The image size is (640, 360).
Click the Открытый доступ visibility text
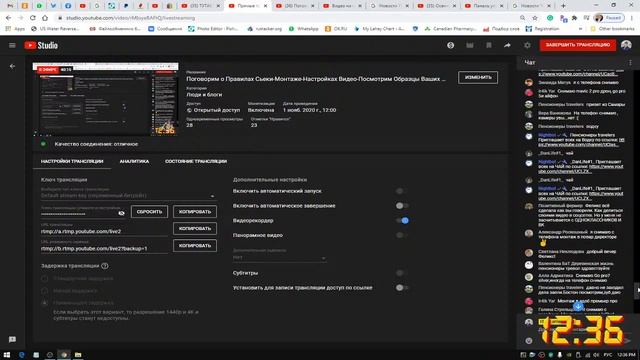(x=217, y=110)
